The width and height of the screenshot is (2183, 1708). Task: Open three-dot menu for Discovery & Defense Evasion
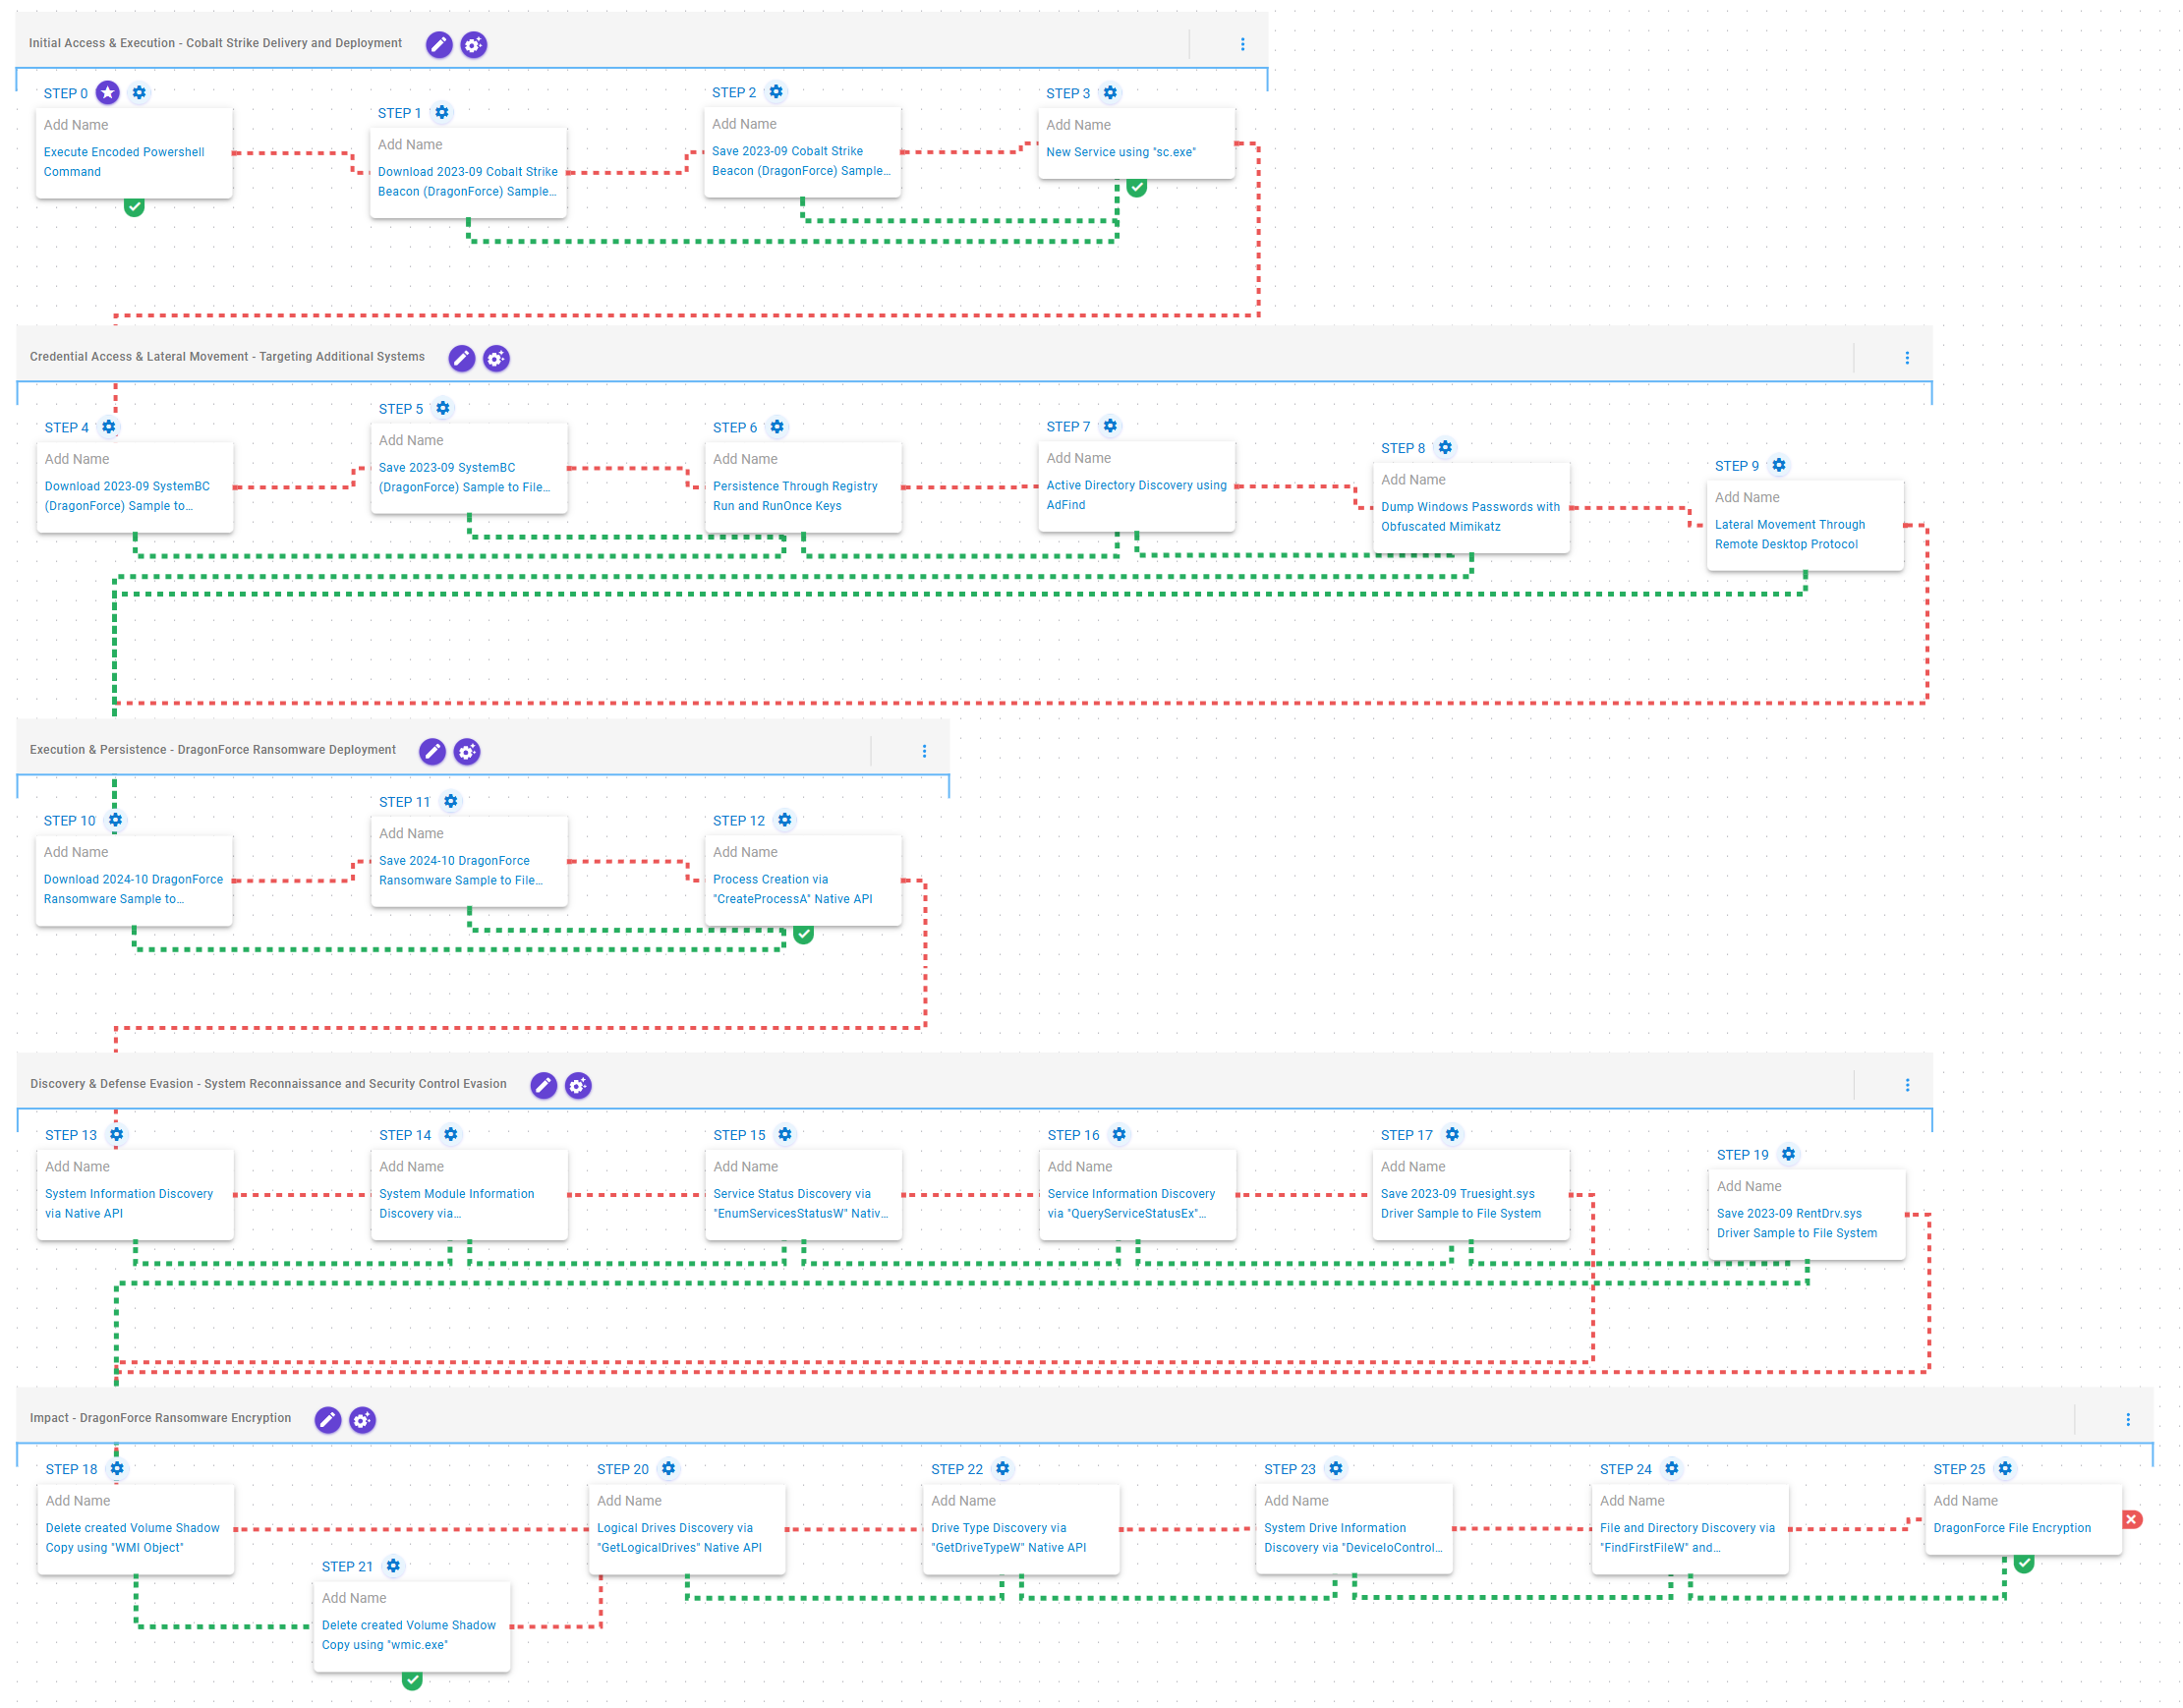pyautogui.click(x=1906, y=1085)
